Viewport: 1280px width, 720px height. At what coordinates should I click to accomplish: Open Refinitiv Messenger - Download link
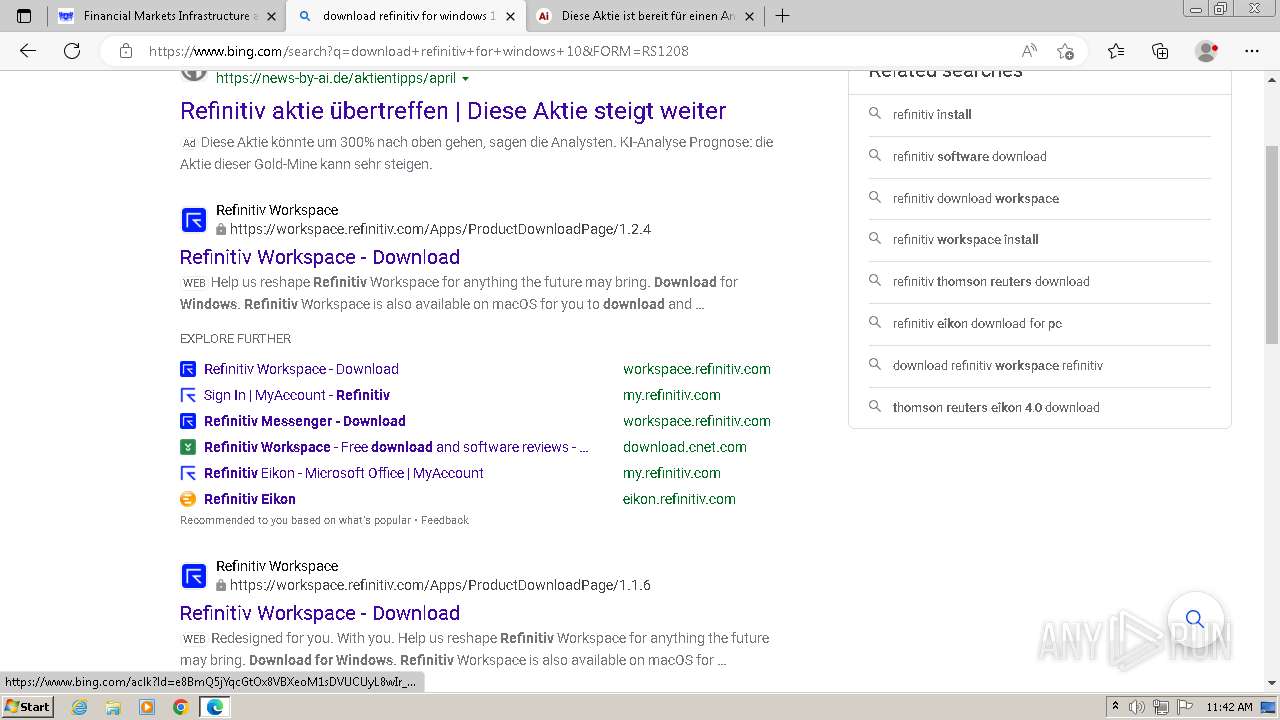pos(305,421)
